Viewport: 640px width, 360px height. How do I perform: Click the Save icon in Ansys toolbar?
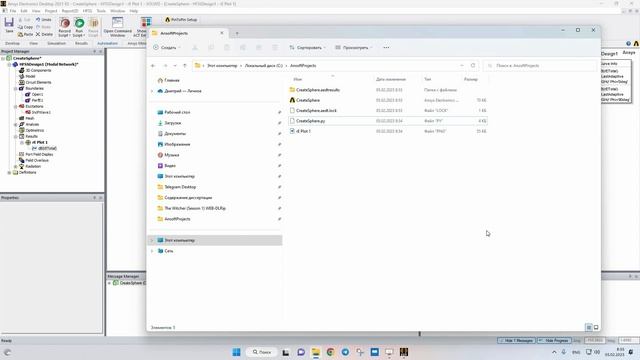tap(9, 25)
